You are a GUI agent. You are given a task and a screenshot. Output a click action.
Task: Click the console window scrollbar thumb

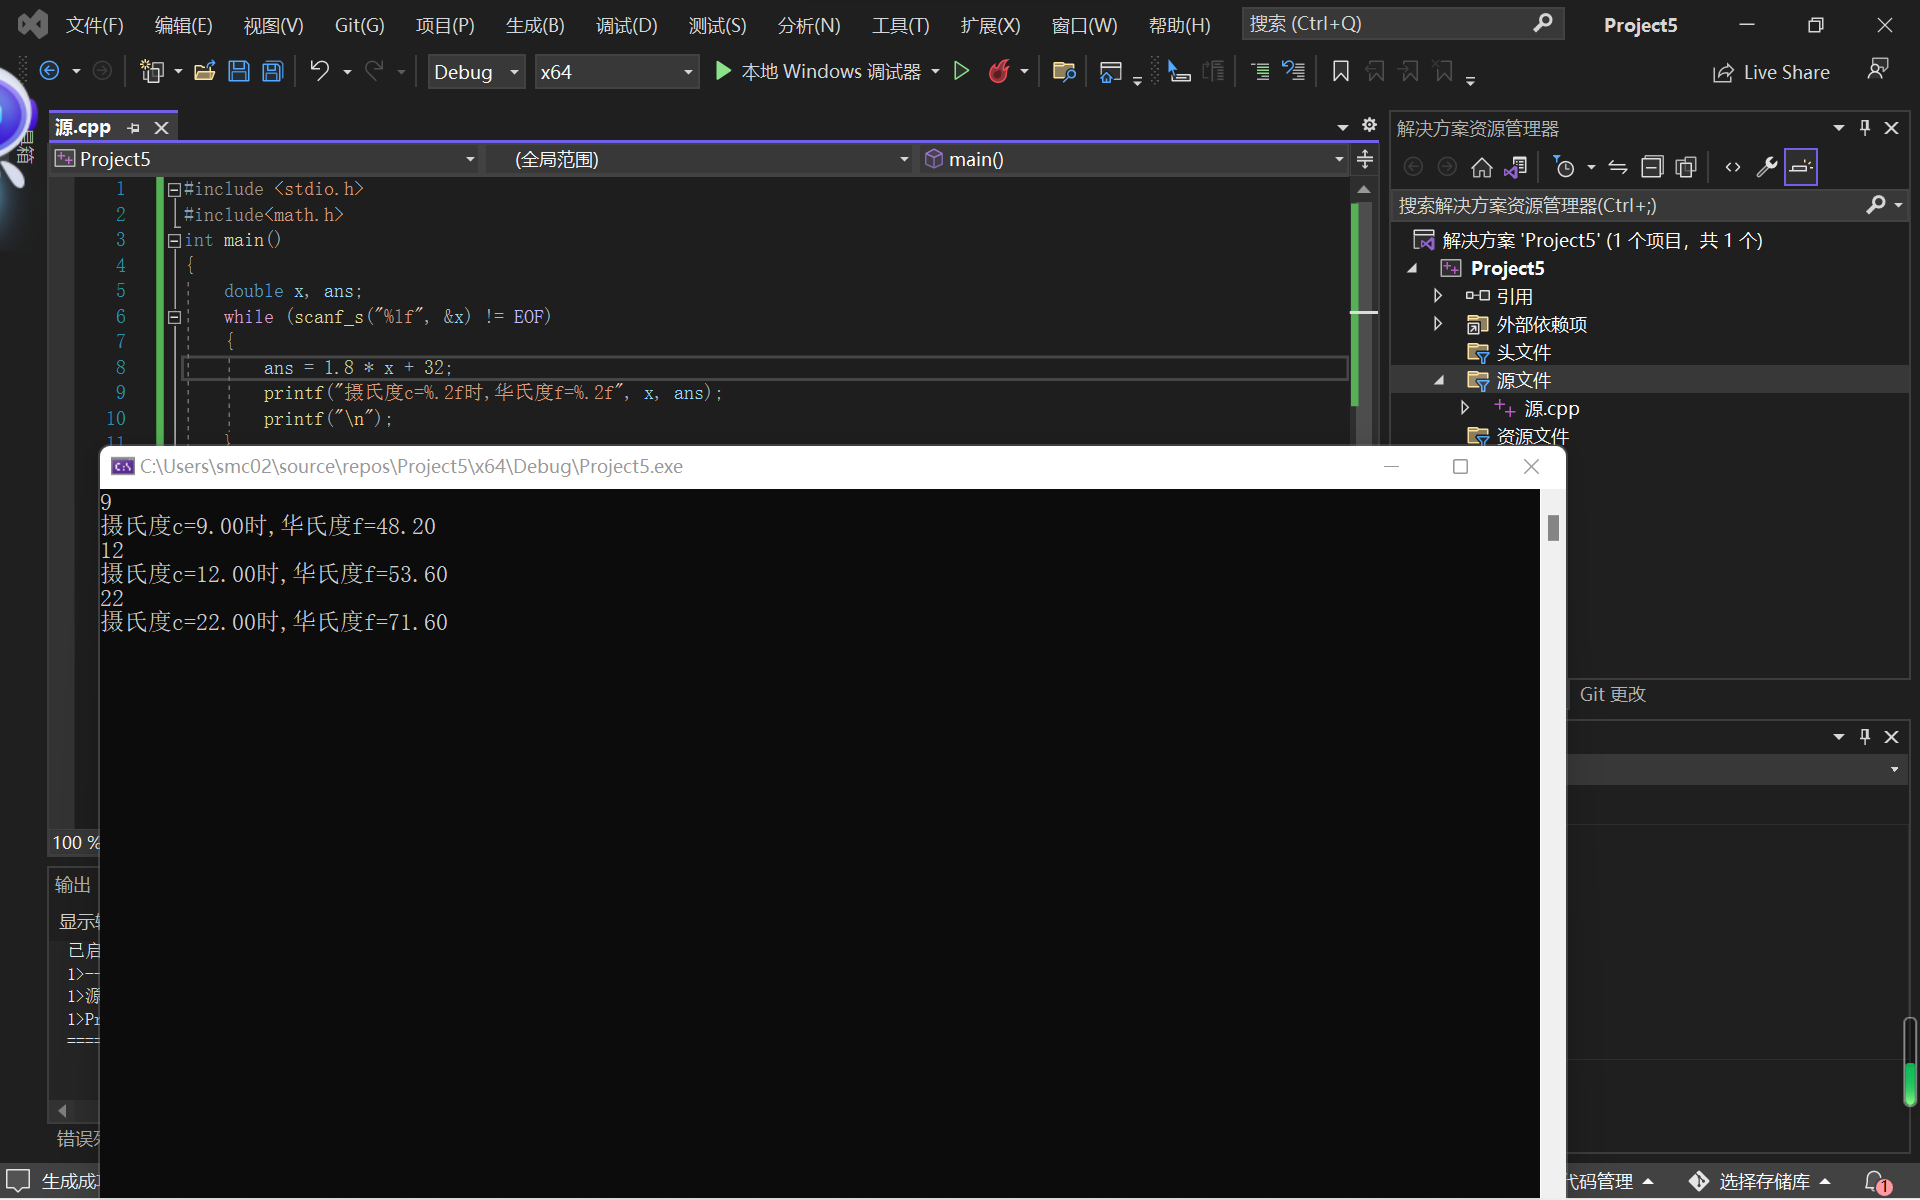point(1553,527)
